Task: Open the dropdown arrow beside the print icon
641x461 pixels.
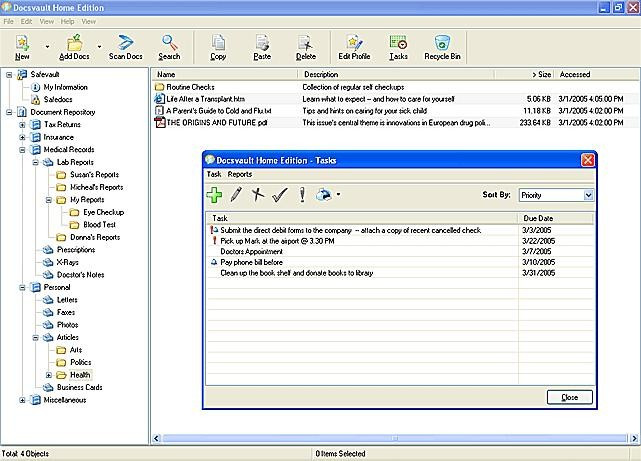Action: pos(338,195)
